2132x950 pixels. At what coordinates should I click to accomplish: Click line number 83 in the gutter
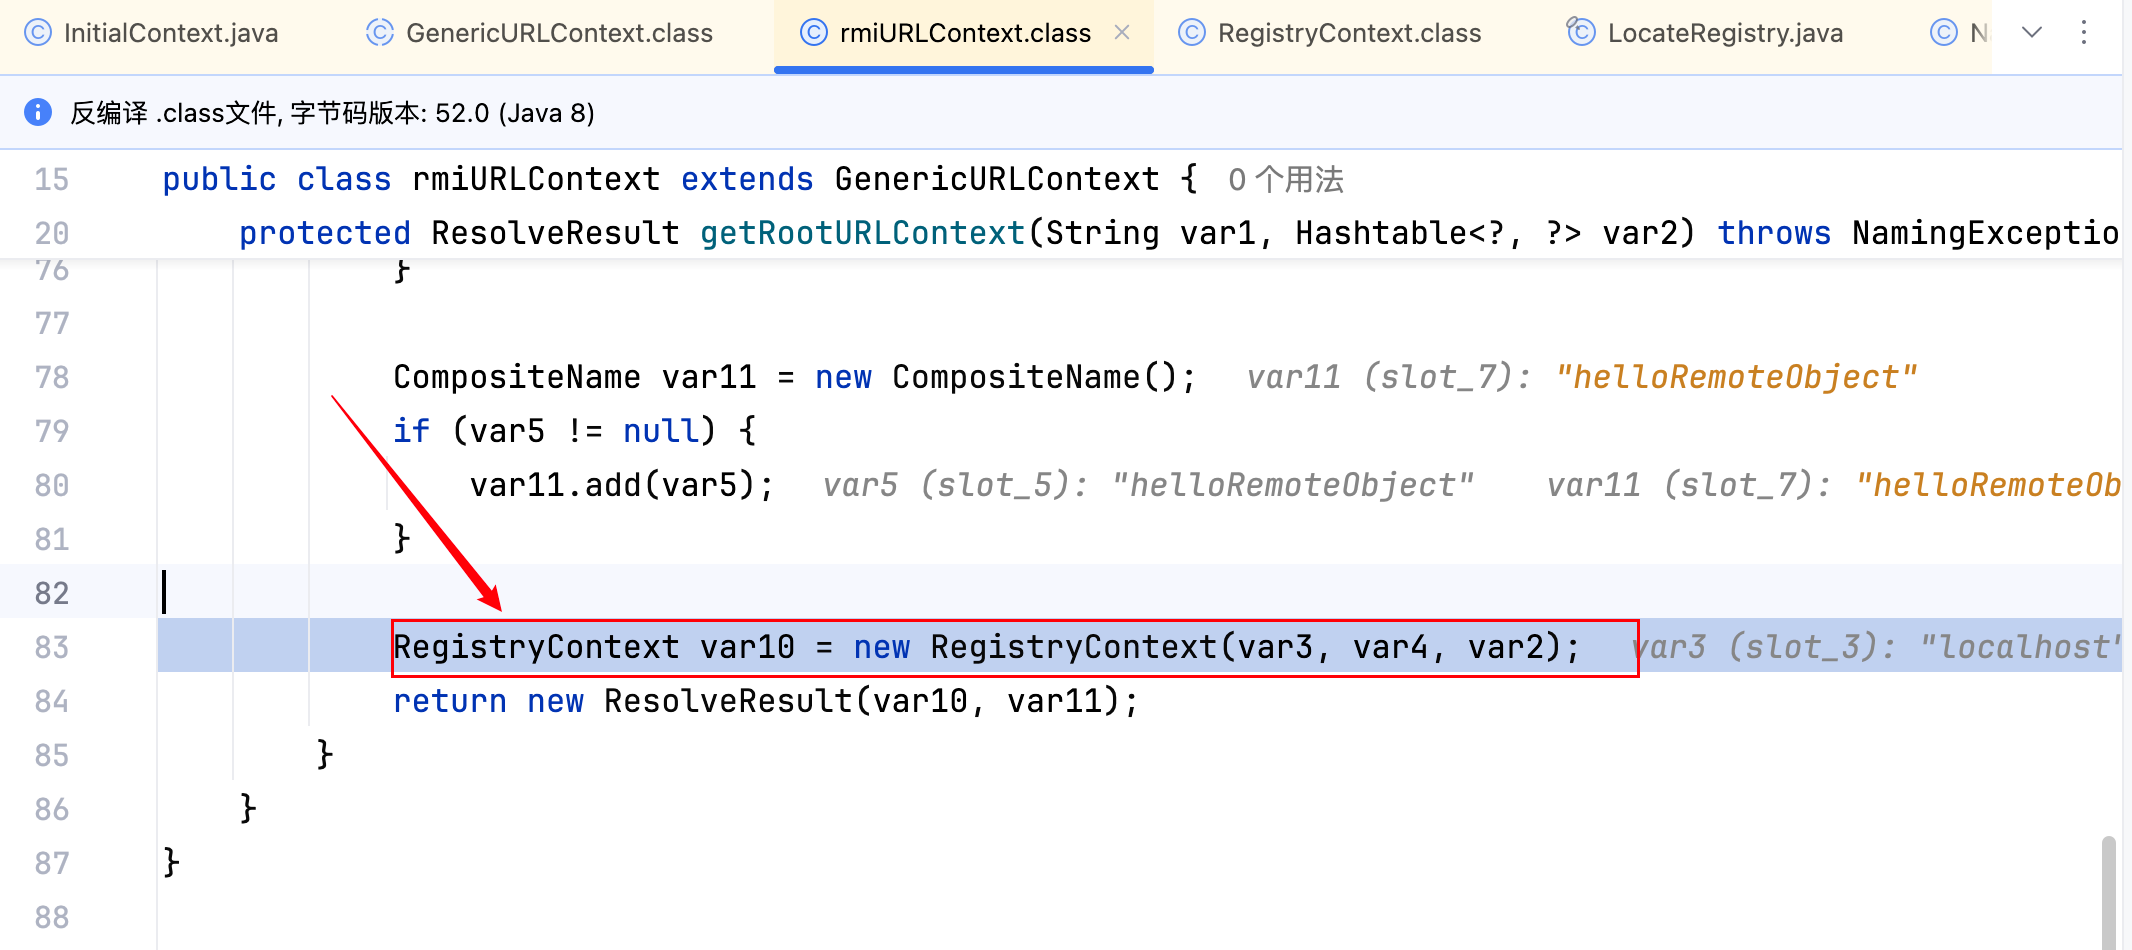point(52,647)
